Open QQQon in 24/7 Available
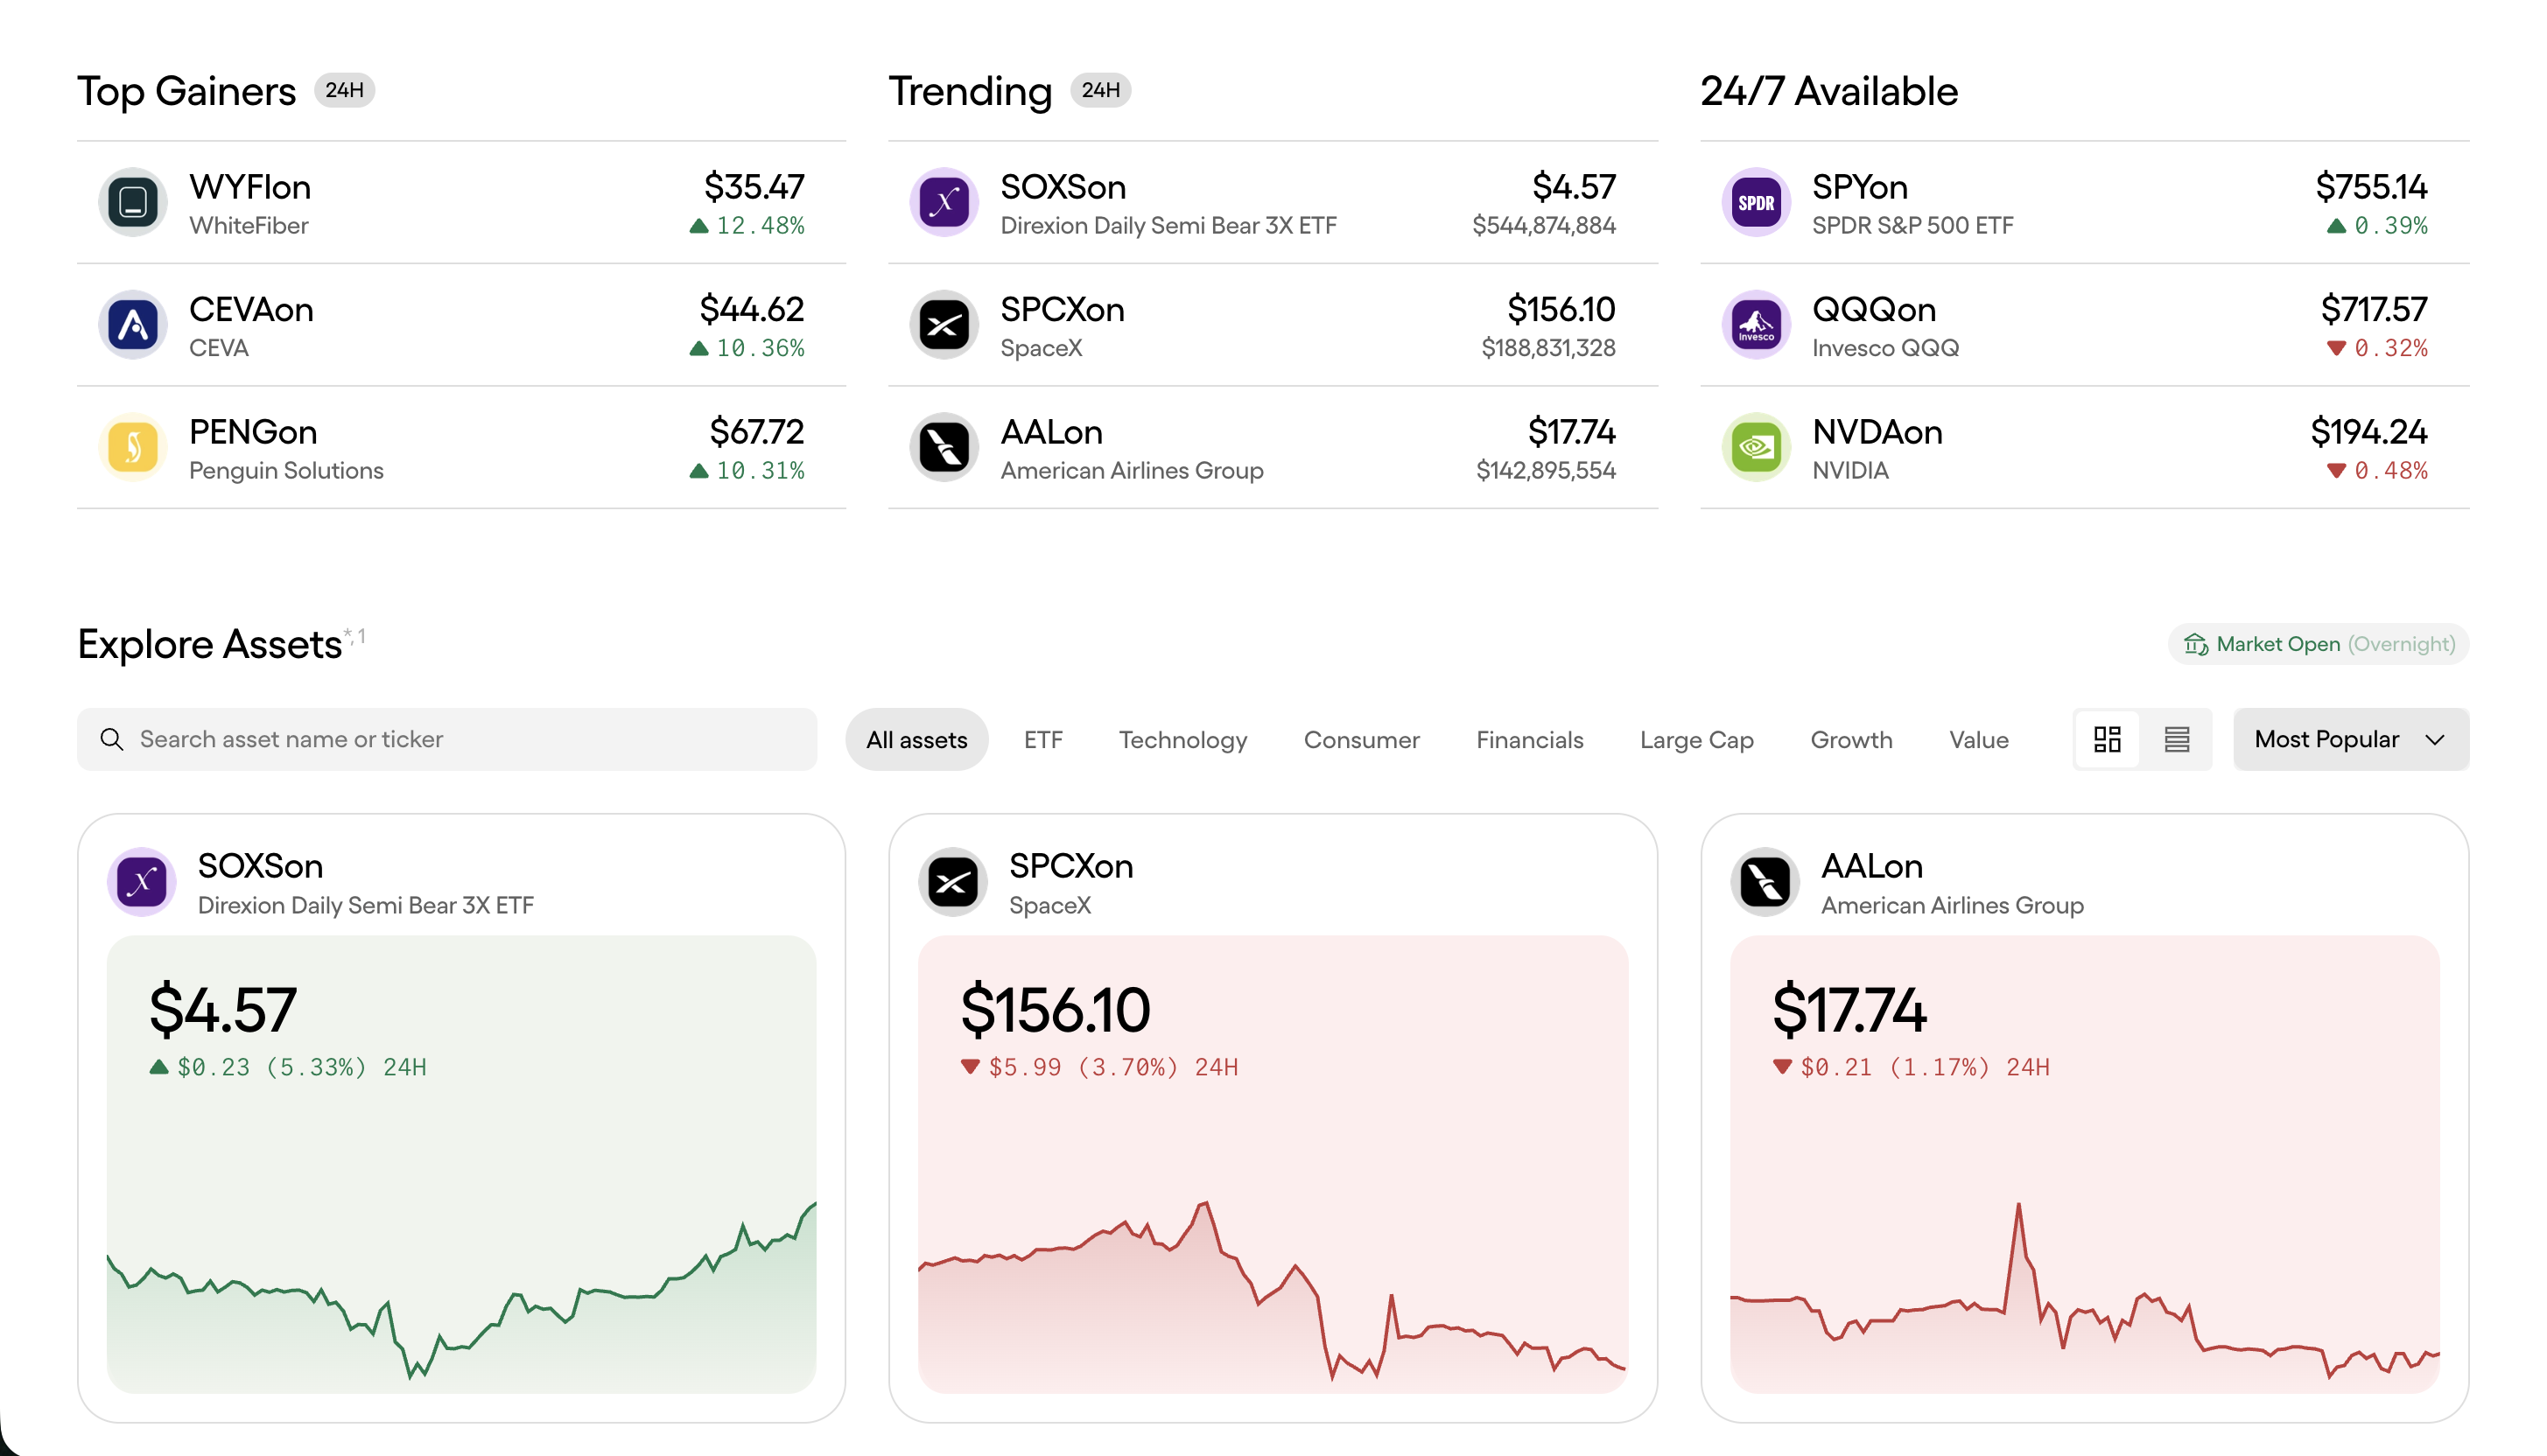Image resolution: width=2547 pixels, height=1456 pixels. click(2084, 325)
